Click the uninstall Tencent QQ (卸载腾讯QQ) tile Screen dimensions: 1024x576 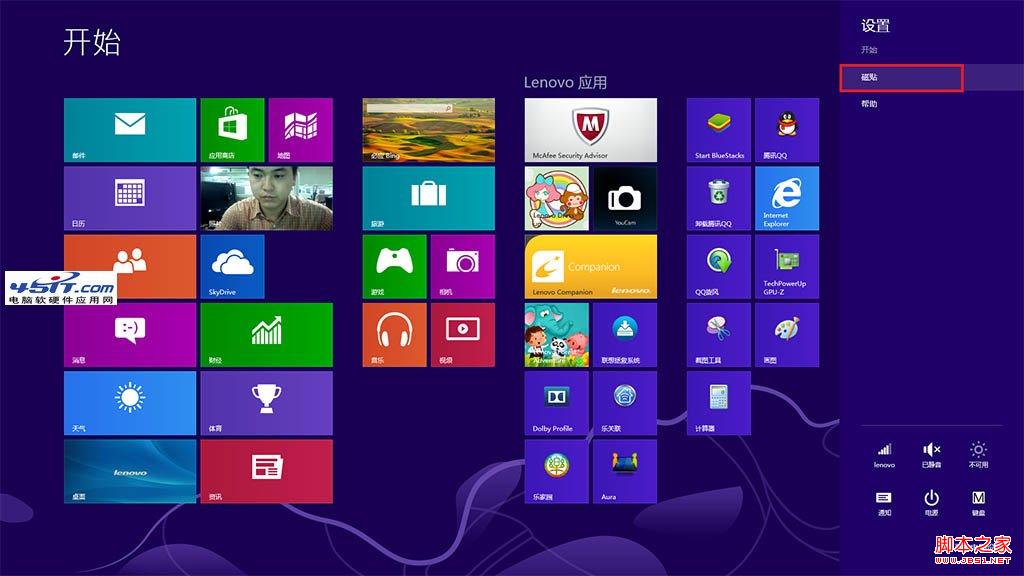(x=718, y=198)
